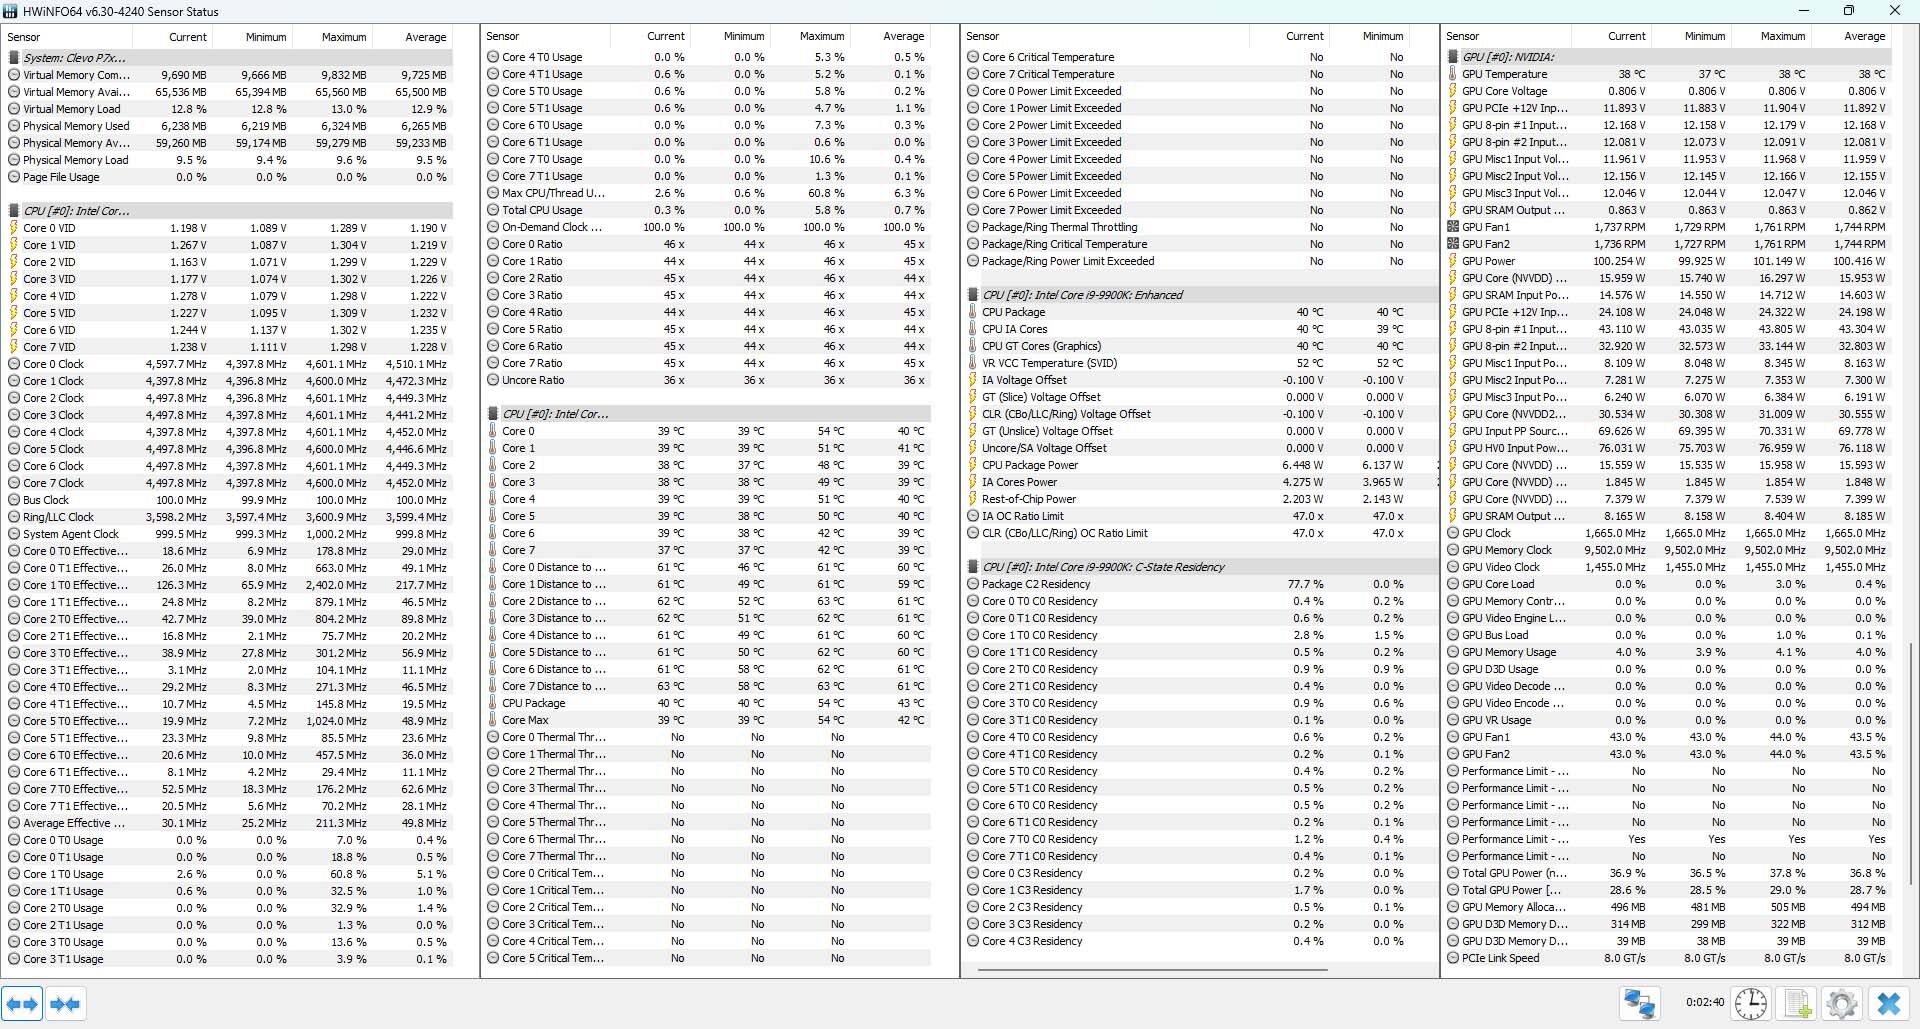Screen dimensions: 1920x1029
Task: Select the GPU Bus Load row
Action: pyautogui.click(x=1667, y=635)
